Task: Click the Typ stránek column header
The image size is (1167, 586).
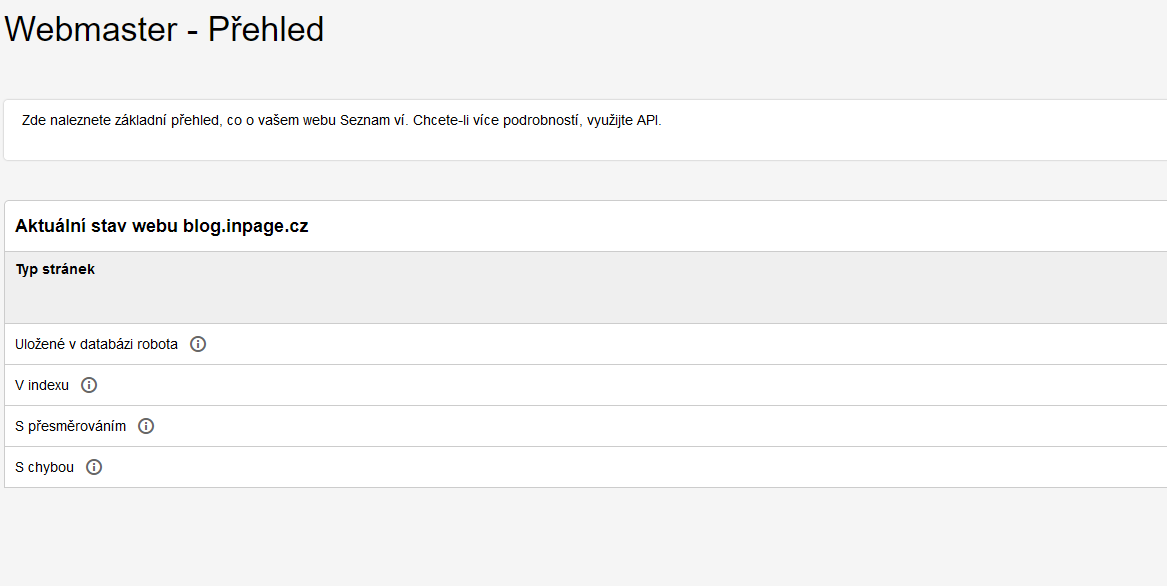Action: tap(55, 270)
